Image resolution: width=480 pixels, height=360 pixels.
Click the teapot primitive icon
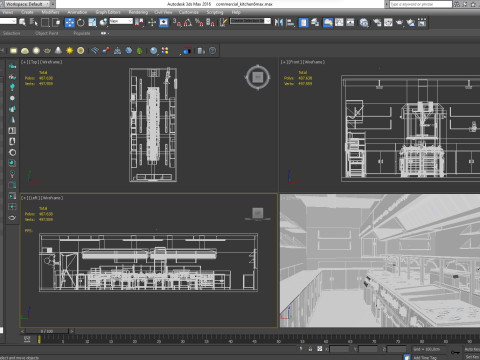coord(47,51)
